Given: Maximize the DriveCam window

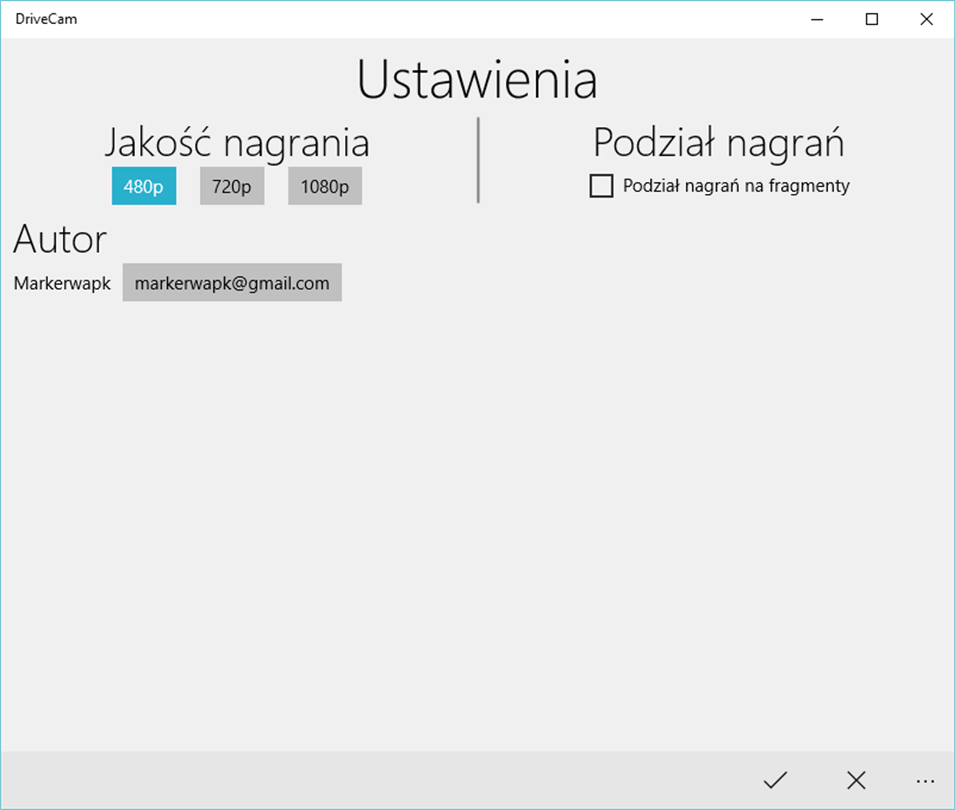Looking at the screenshot, I should (871, 19).
